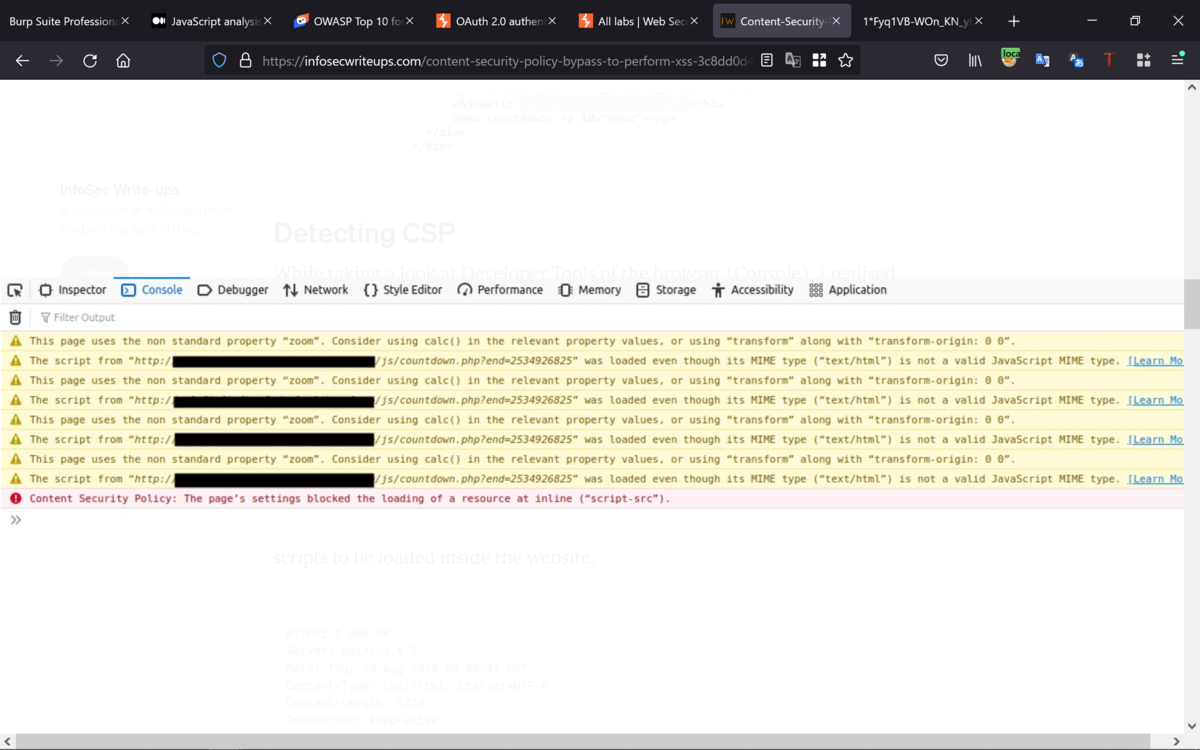Open the Storage panel

click(x=666, y=290)
